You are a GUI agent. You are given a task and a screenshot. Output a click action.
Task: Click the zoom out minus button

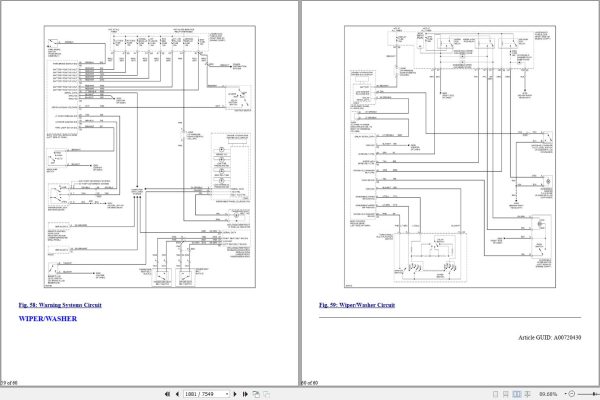(572, 394)
